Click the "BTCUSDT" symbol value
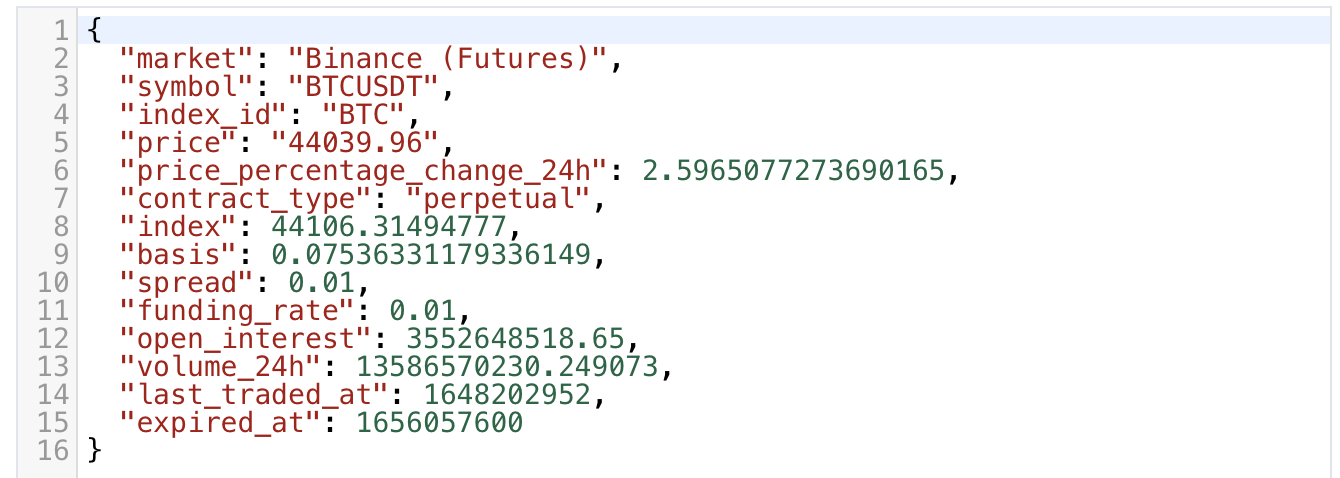This screenshot has width=1340, height=478. click(363, 87)
